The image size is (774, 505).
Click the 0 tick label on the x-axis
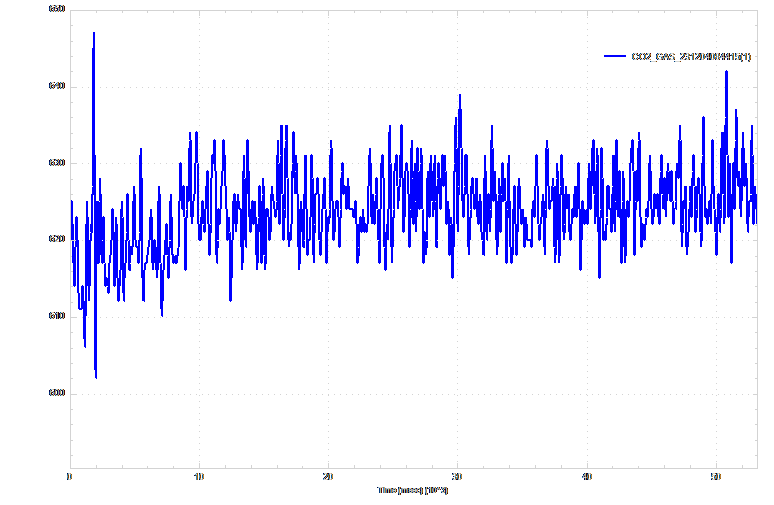tap(69, 477)
